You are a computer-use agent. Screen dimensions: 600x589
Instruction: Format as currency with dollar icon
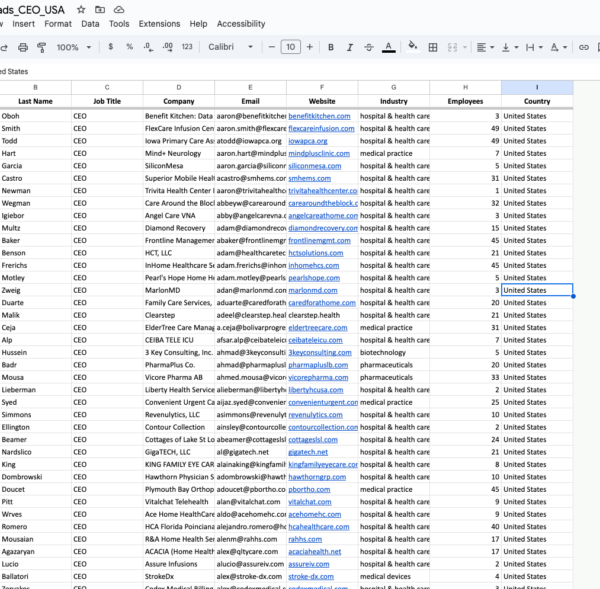point(111,47)
